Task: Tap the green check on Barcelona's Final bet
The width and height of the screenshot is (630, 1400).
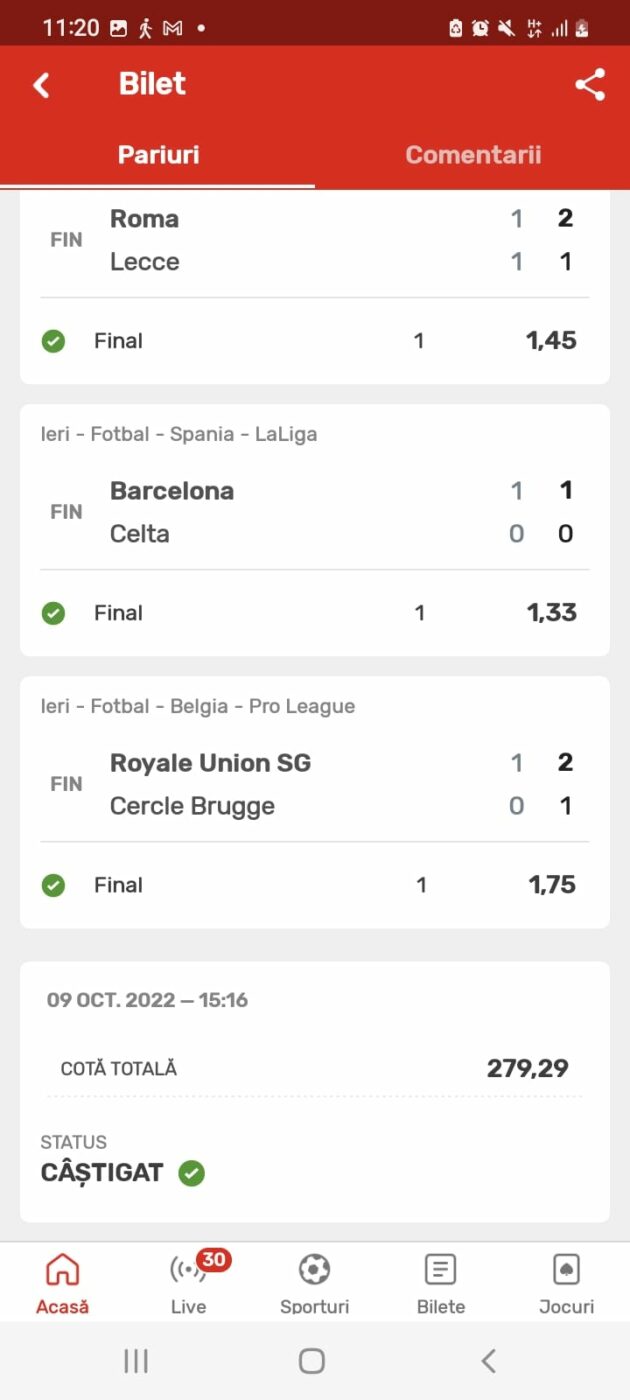Action: pyautogui.click(x=53, y=613)
